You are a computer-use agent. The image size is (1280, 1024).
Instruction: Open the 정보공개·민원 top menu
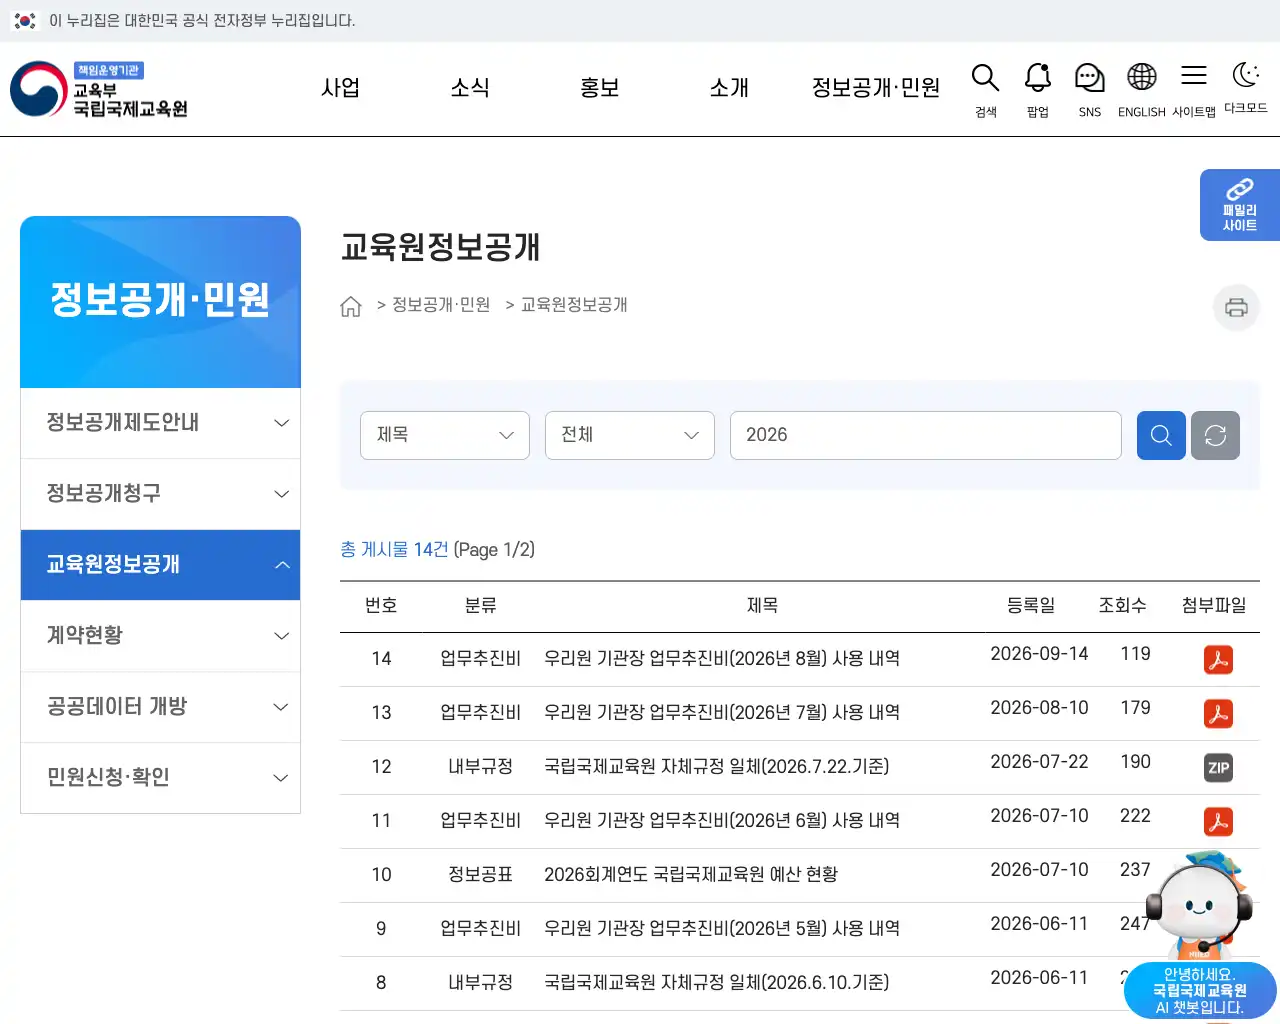[876, 88]
